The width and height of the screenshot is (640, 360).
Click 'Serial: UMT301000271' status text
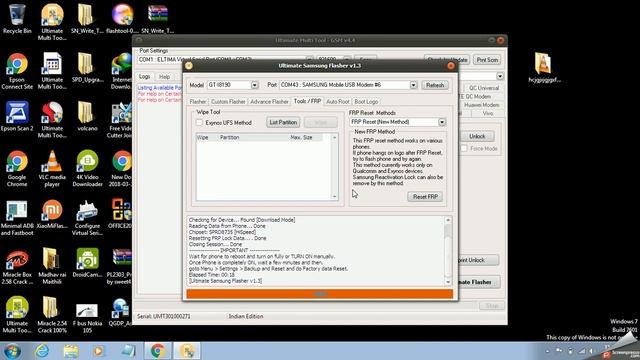[x=164, y=316]
